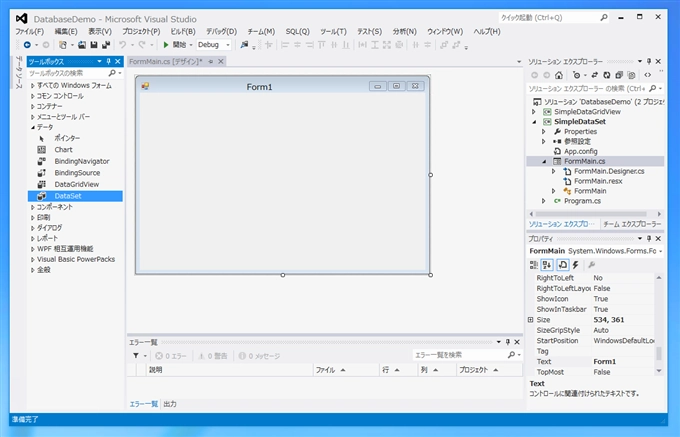Switch to the 出力 tab
680x437 pixels.
click(170, 404)
